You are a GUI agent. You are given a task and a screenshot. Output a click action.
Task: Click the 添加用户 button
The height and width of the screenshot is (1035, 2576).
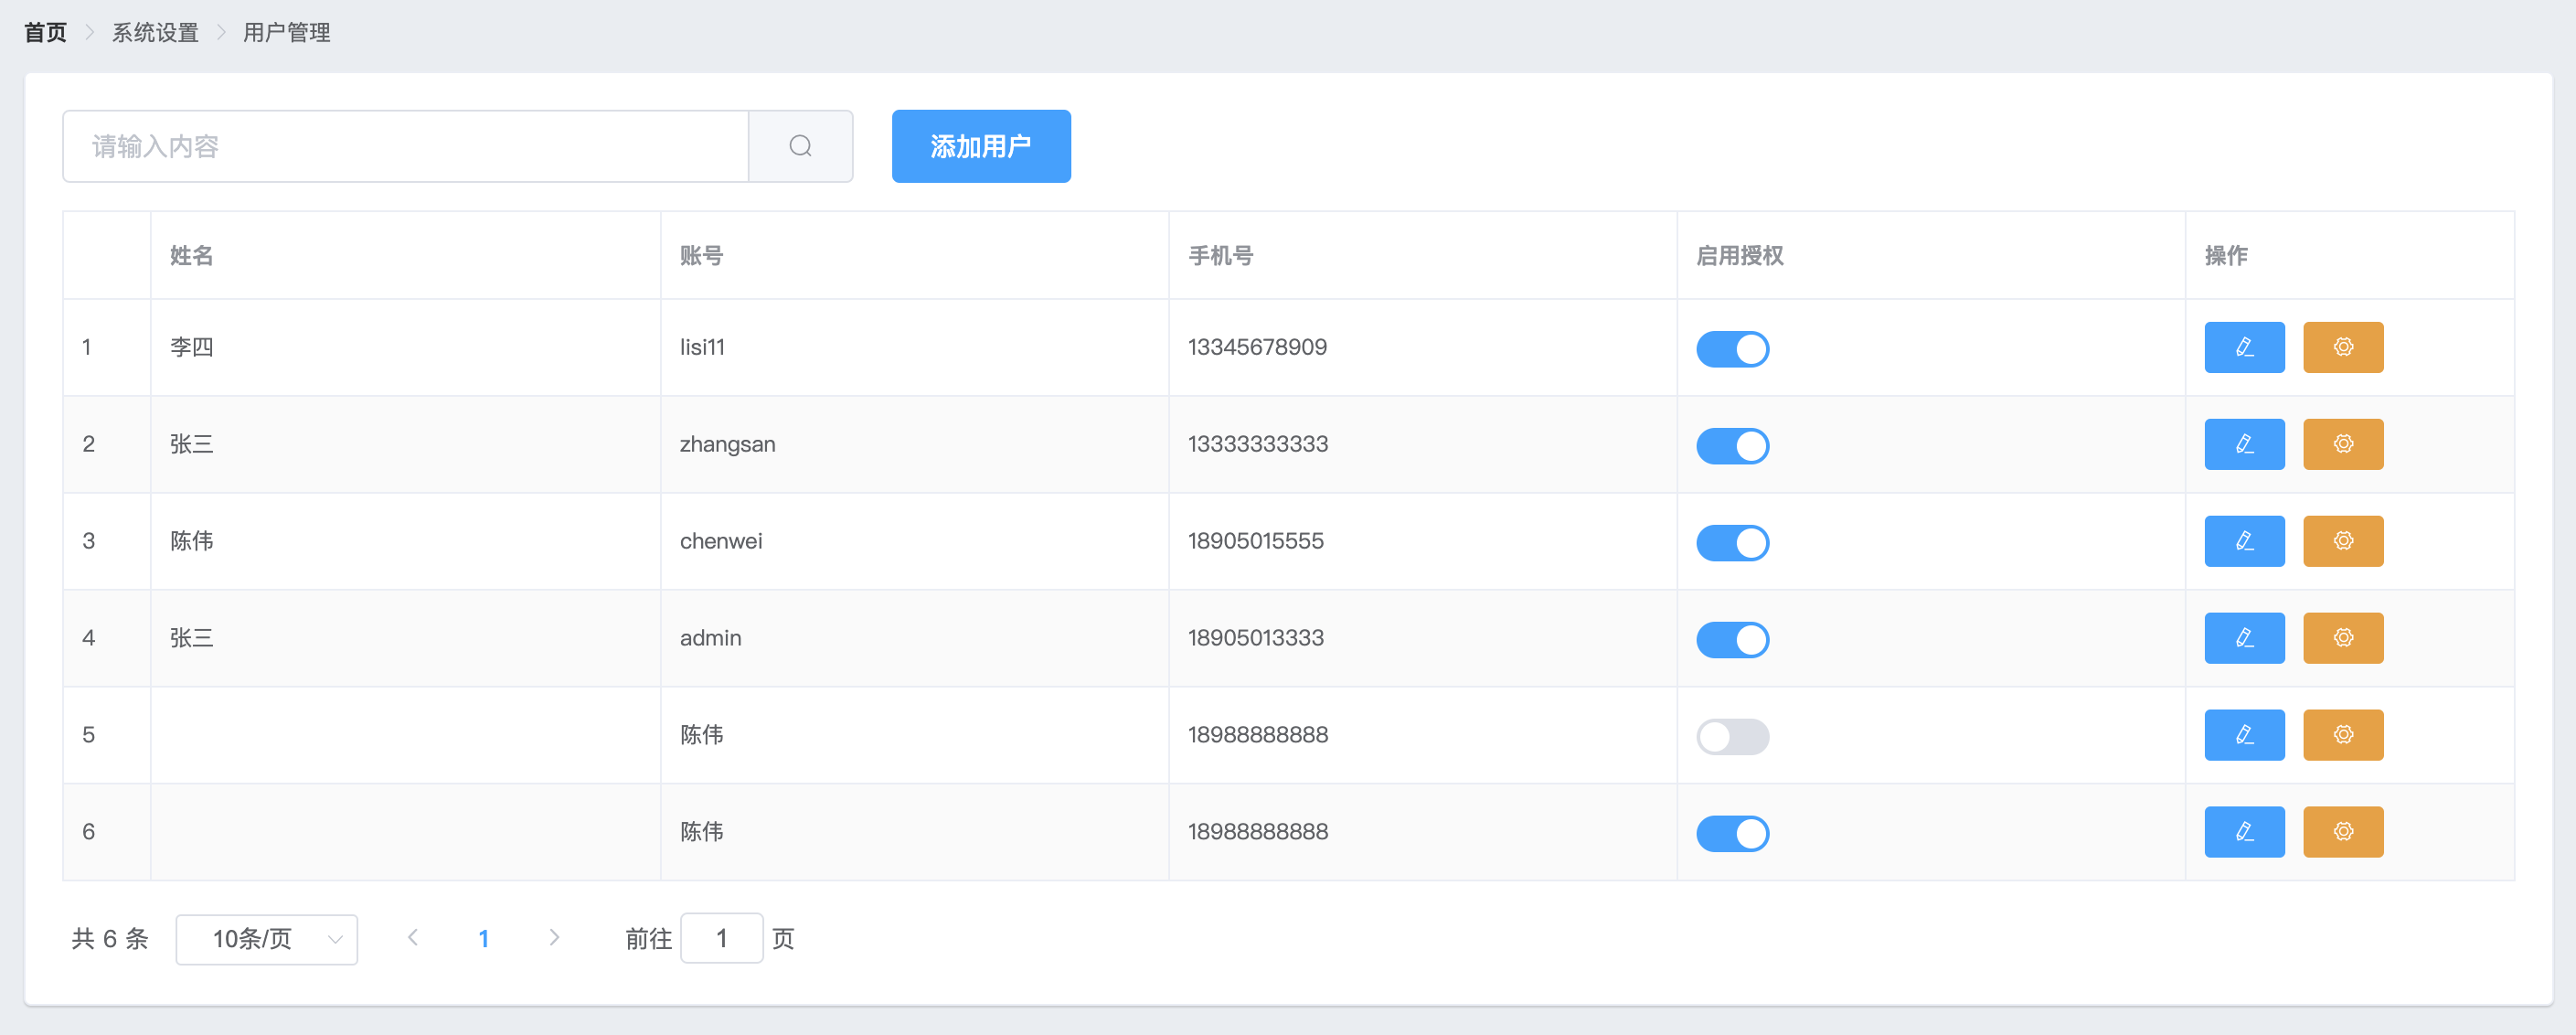pyautogui.click(x=981, y=146)
